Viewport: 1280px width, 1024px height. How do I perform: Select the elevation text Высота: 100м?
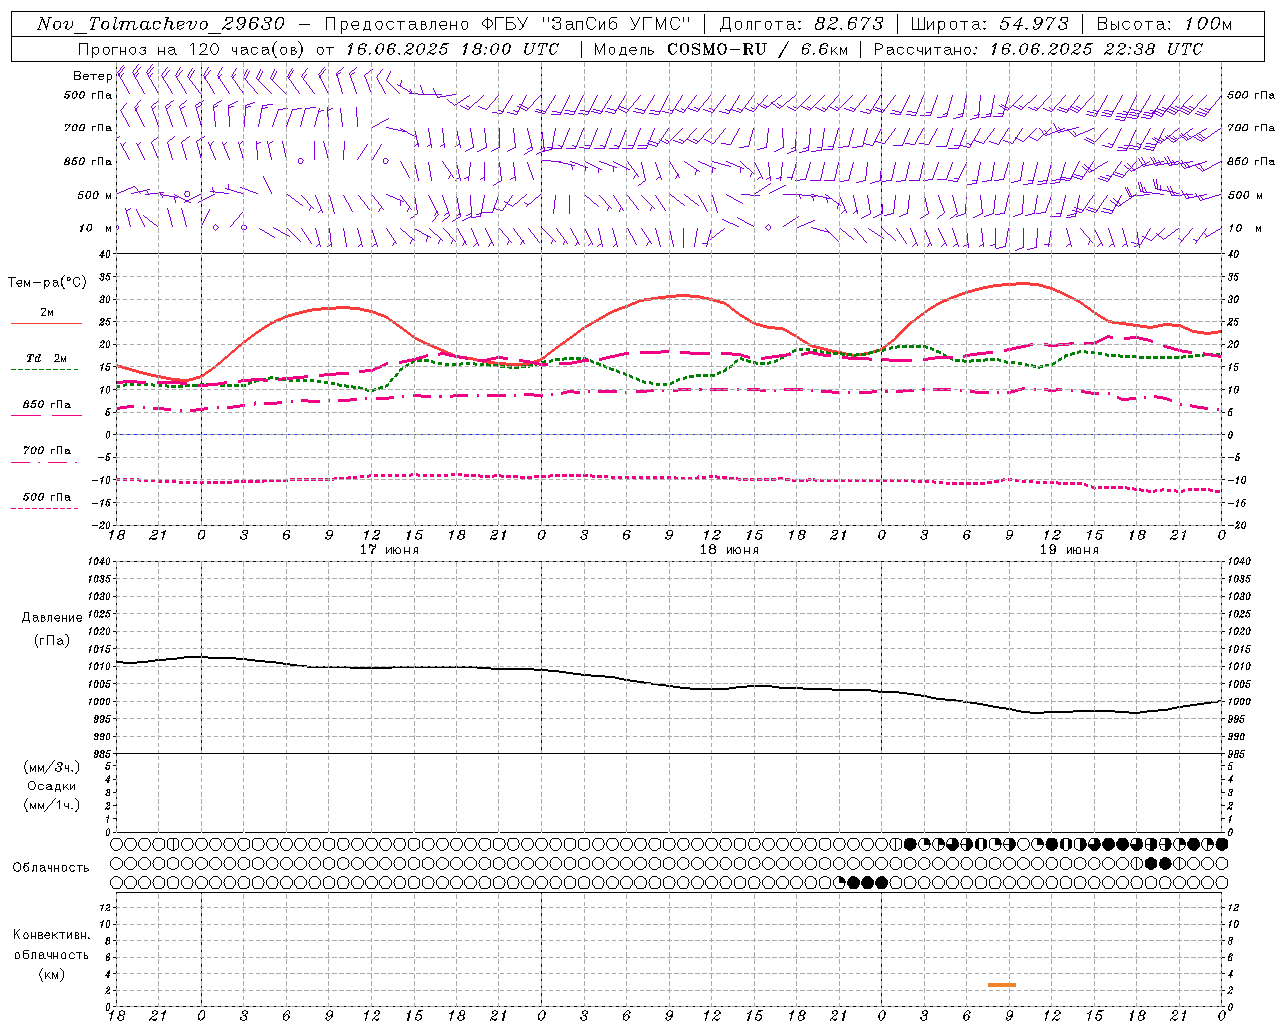coord(1164,24)
